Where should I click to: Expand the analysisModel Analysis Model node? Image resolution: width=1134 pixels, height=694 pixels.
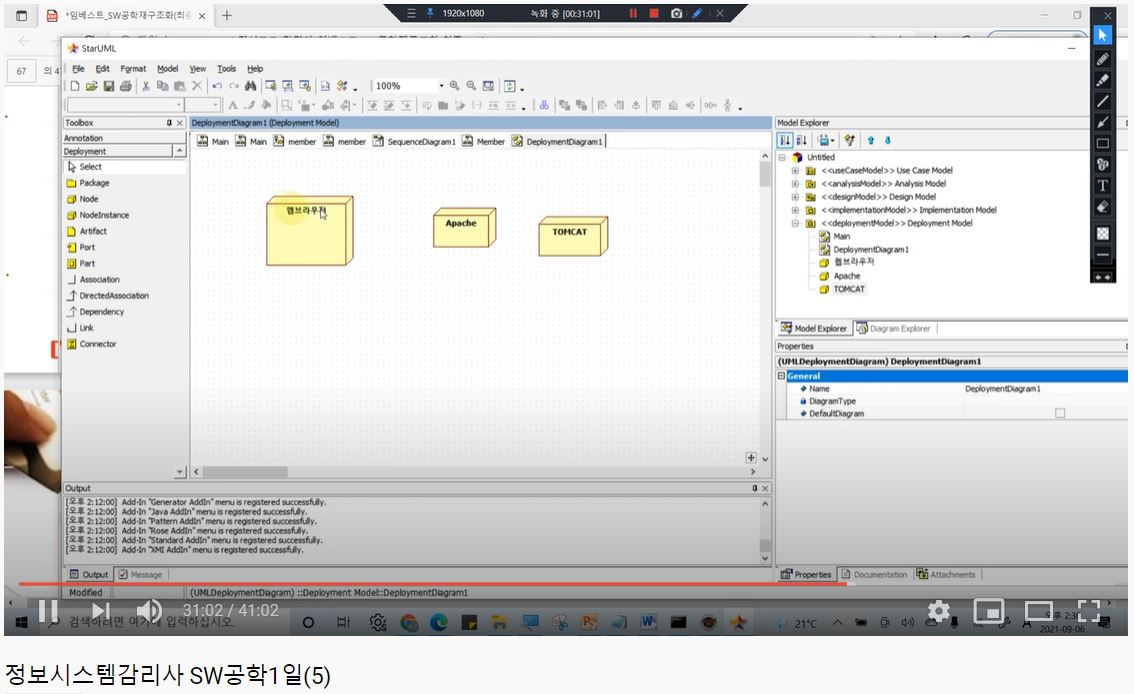point(796,184)
